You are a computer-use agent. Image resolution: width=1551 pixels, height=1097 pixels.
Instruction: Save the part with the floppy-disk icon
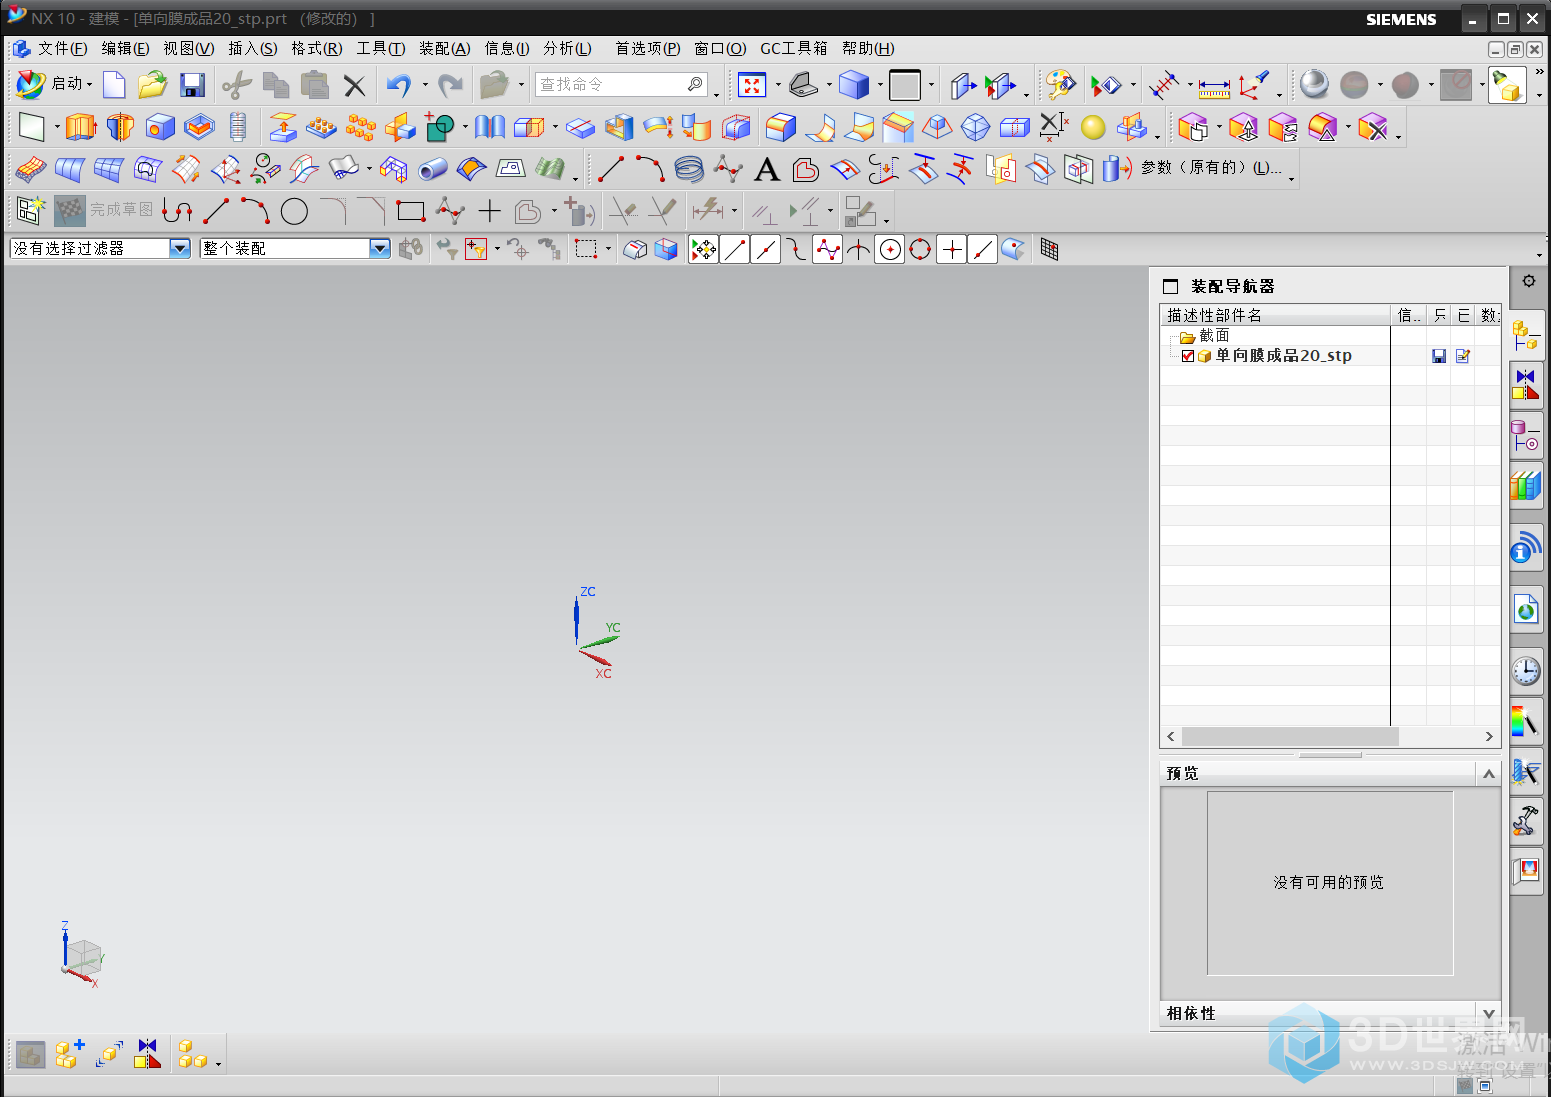(x=192, y=85)
